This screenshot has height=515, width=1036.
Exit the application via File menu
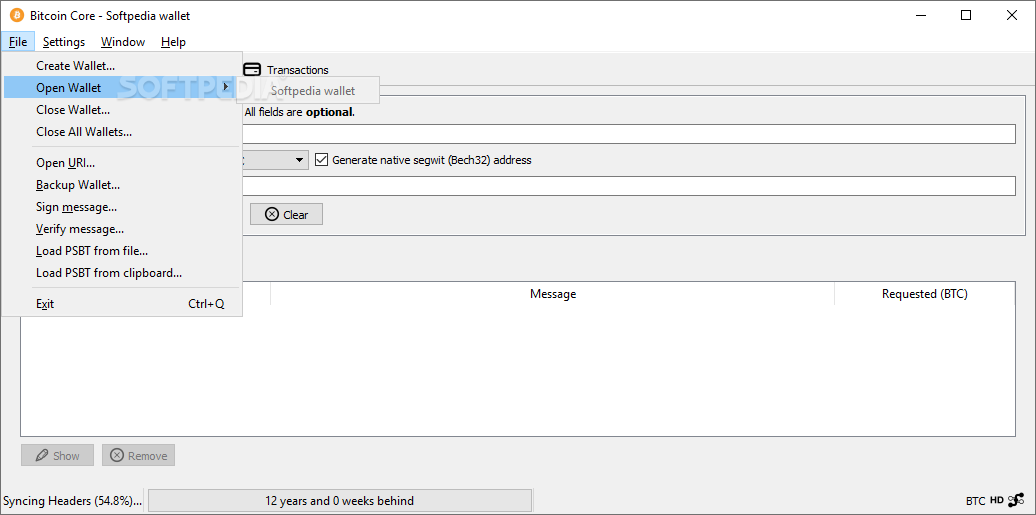[122, 303]
